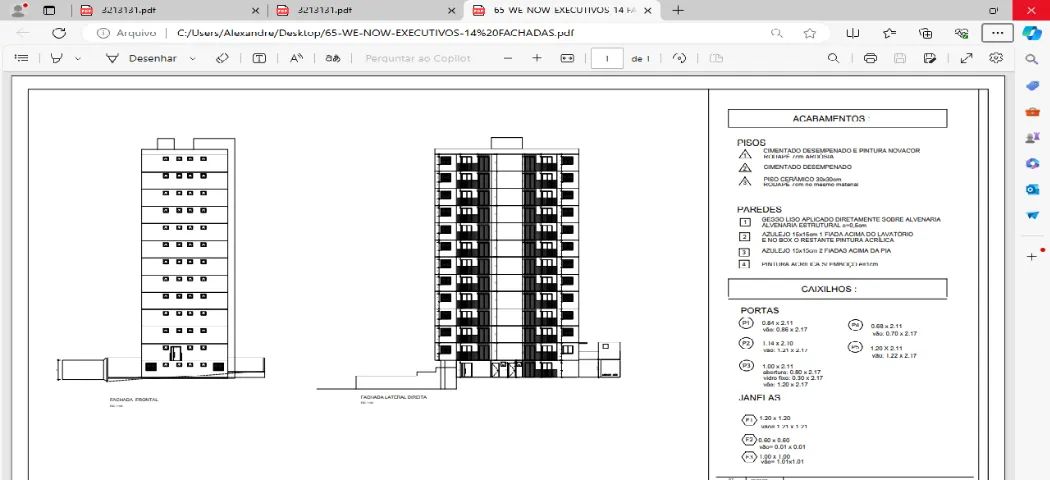This screenshot has width=1050, height=480.
Task: Open the Outlook sidebar app
Action: coord(1032,189)
